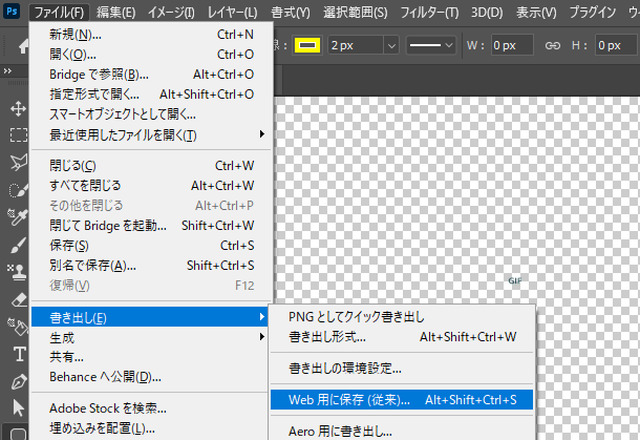640x440 pixels.
Task: Open the イメージ(I) menu
Action: point(171,13)
